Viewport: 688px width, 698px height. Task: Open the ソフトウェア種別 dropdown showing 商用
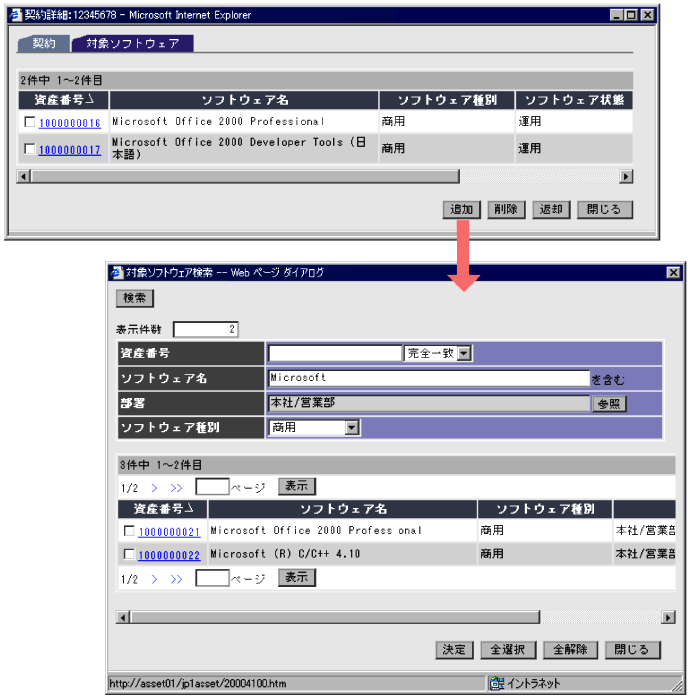point(352,428)
